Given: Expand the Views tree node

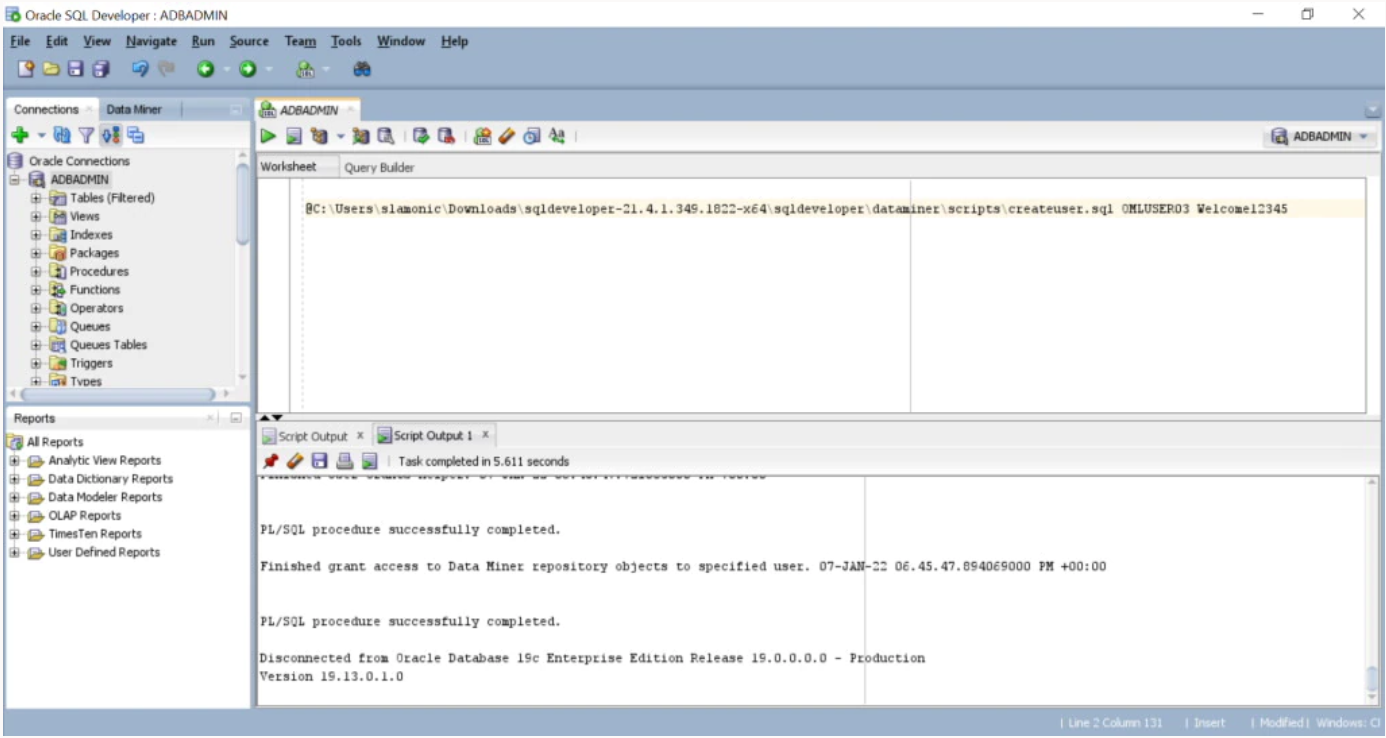Looking at the screenshot, I should 36,216.
